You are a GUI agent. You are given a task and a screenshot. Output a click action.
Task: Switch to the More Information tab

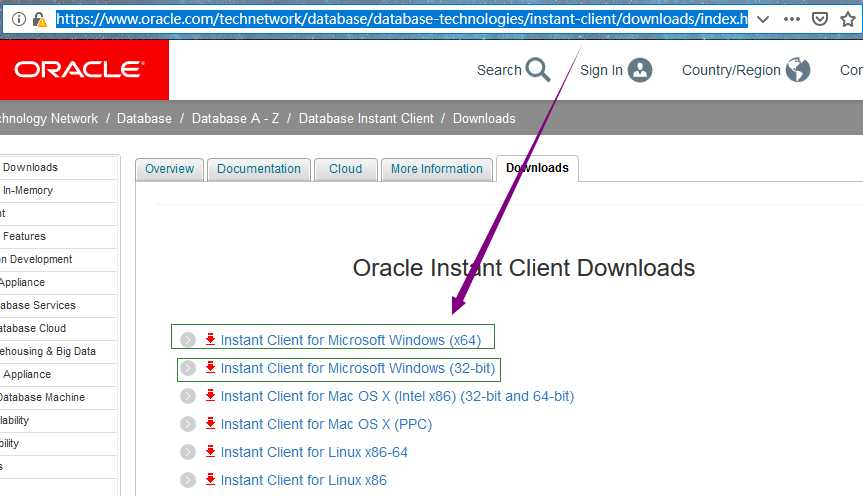(x=436, y=169)
